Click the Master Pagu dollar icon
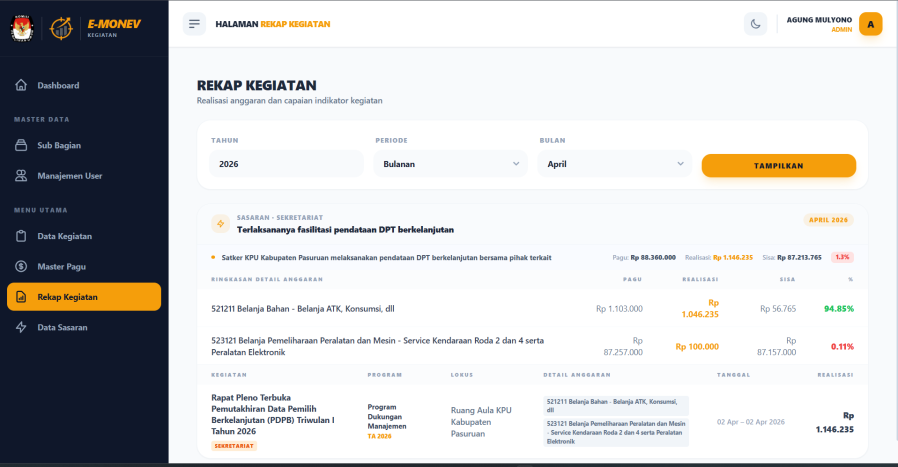Image resolution: width=898 pixels, height=467 pixels. (x=21, y=266)
